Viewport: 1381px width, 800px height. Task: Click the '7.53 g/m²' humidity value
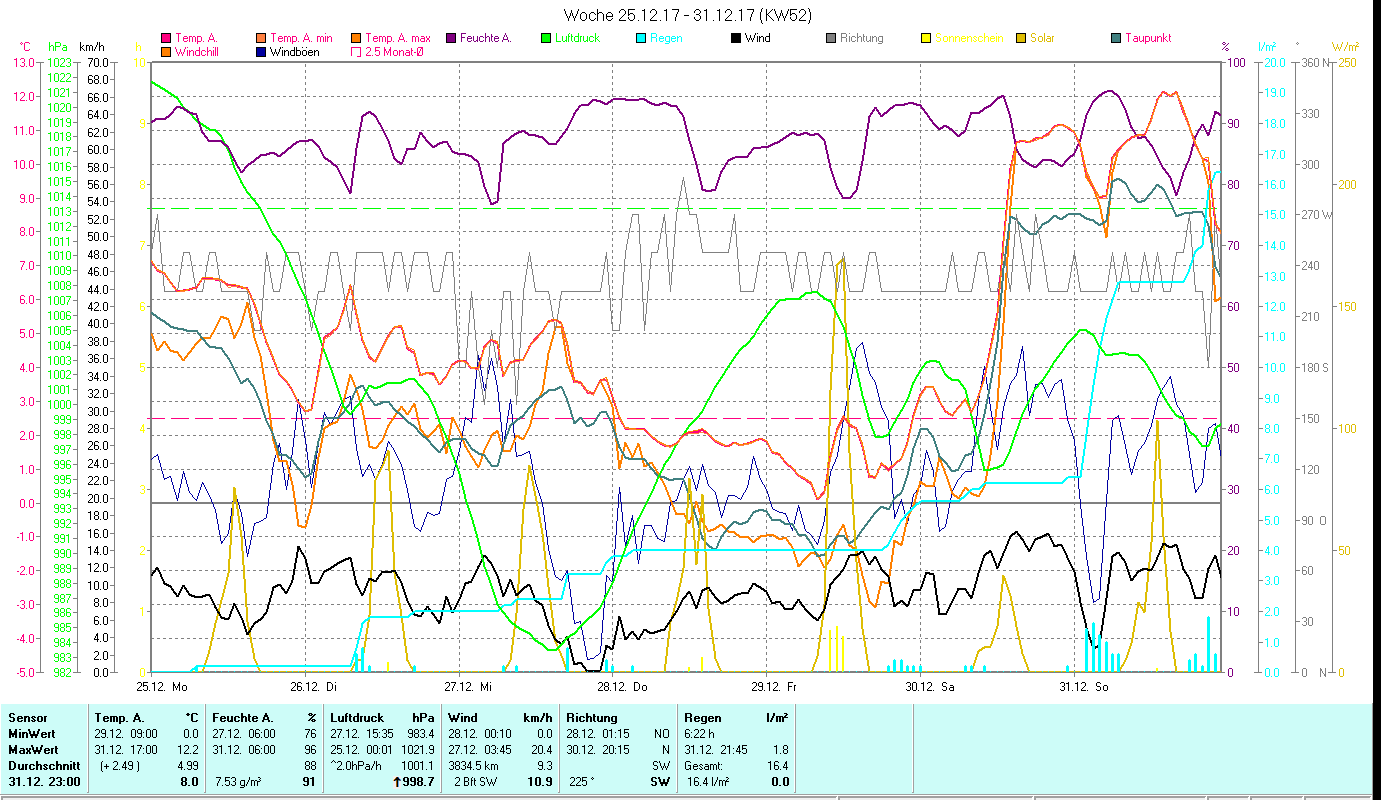coord(240,782)
